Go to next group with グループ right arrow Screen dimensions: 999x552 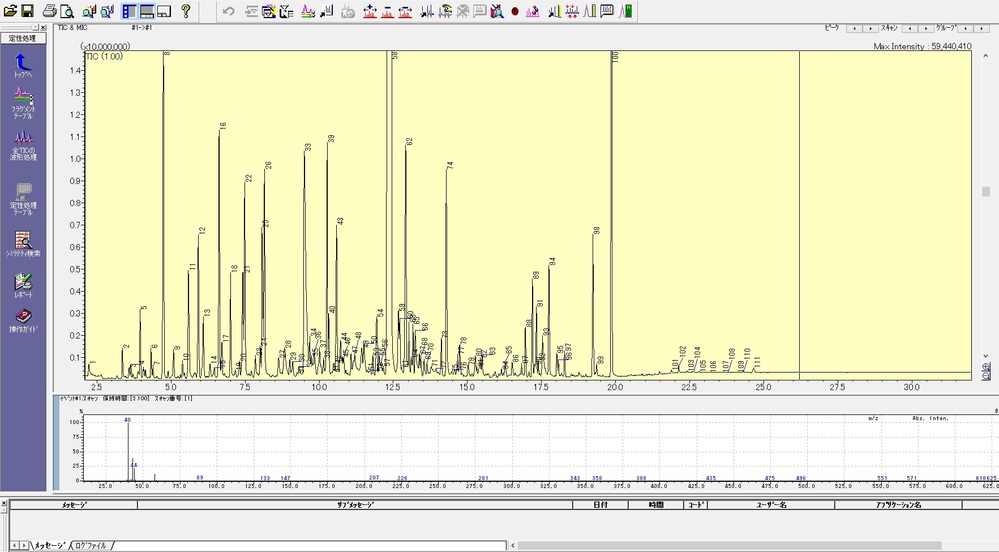[x=982, y=28]
